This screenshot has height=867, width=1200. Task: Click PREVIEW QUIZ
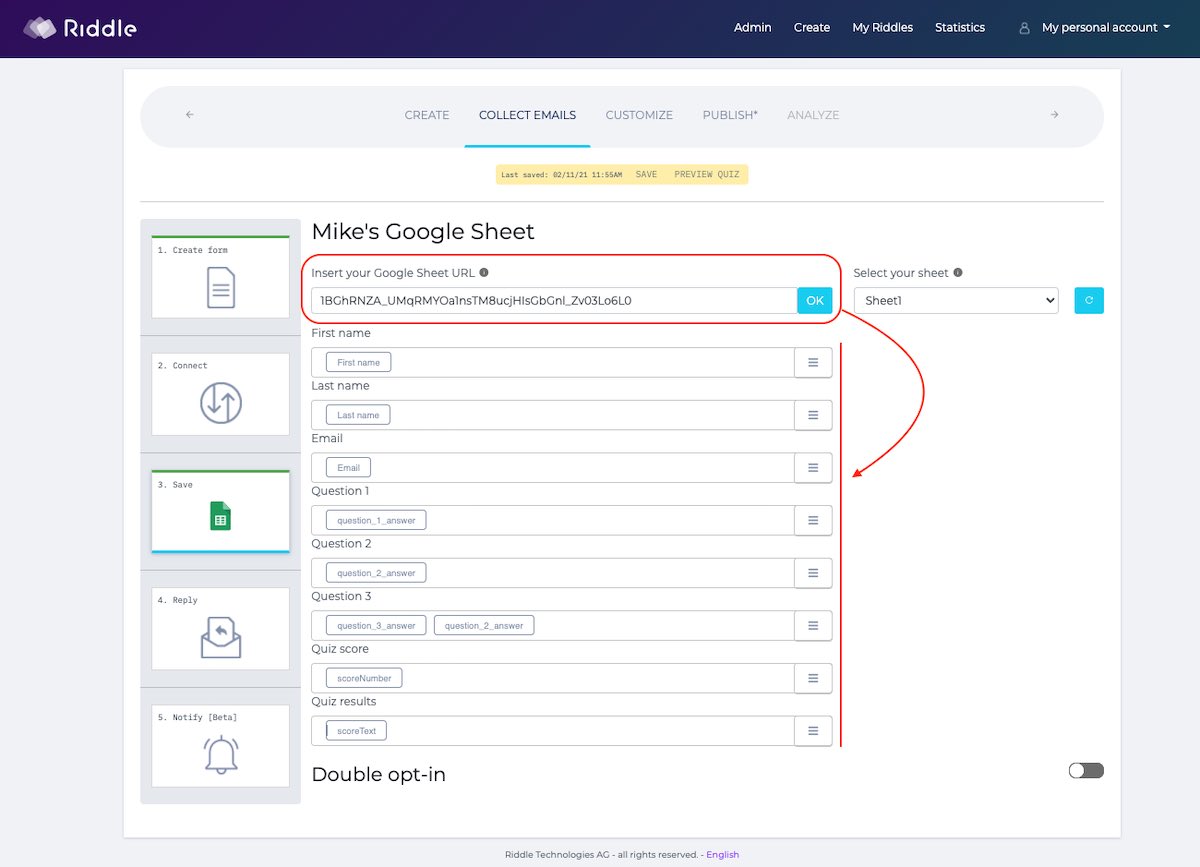click(707, 175)
